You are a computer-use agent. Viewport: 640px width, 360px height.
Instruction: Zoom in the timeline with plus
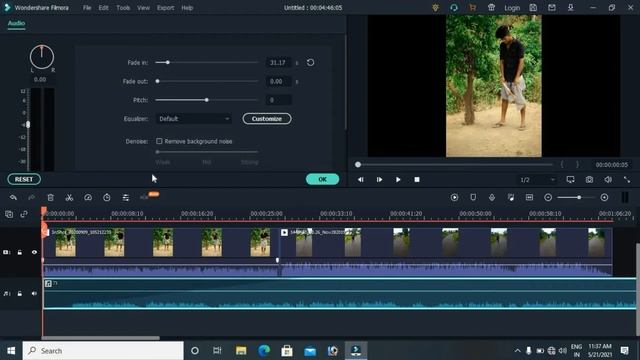point(604,198)
